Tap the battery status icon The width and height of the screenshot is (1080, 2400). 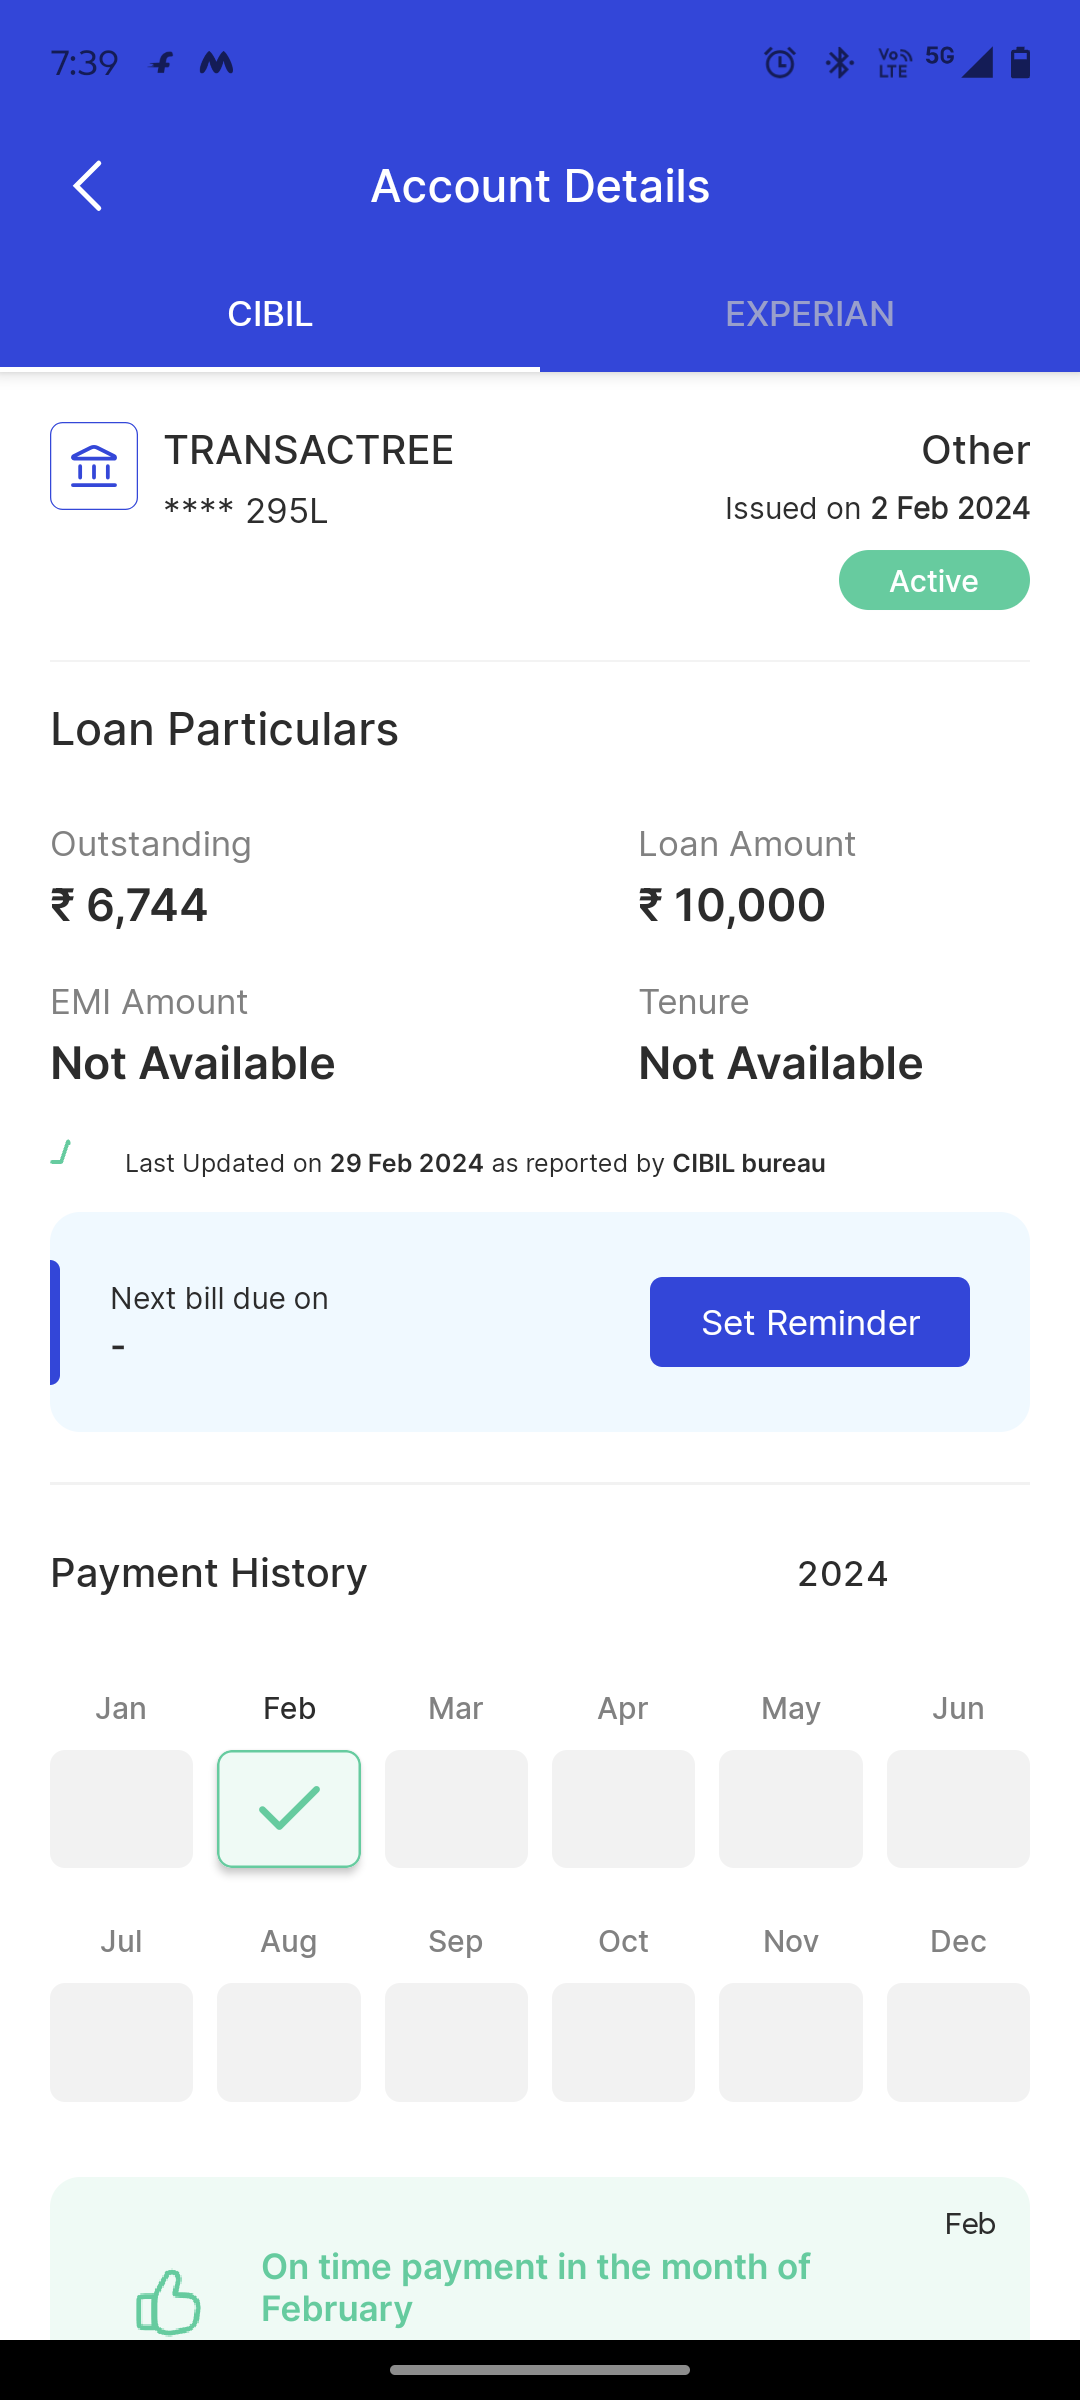[1020, 63]
